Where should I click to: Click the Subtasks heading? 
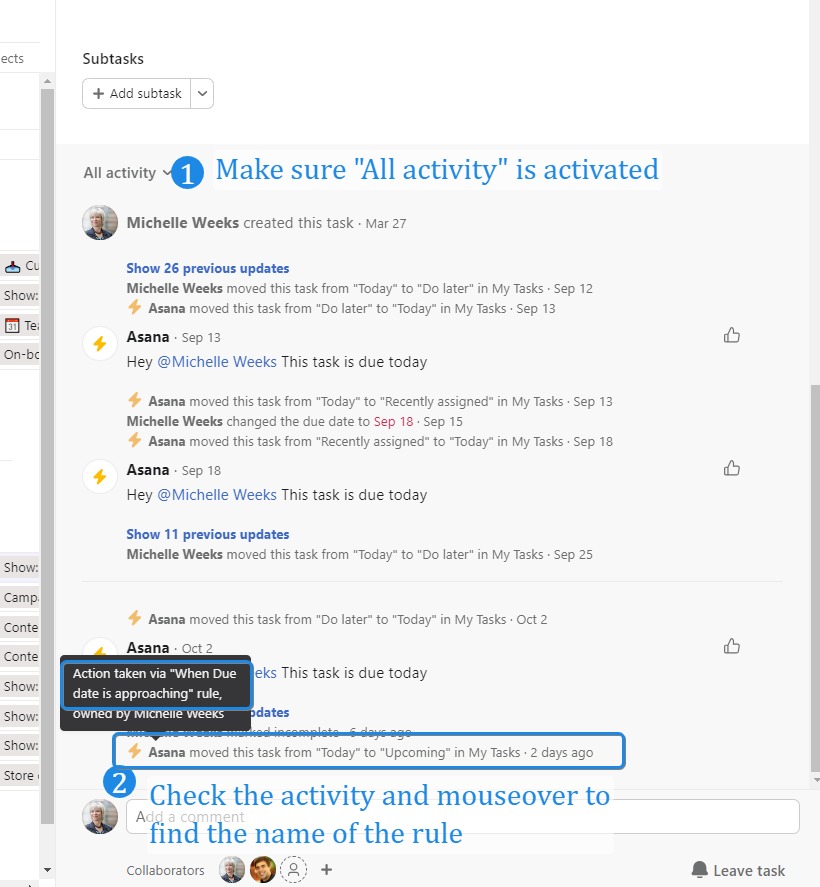pos(113,59)
